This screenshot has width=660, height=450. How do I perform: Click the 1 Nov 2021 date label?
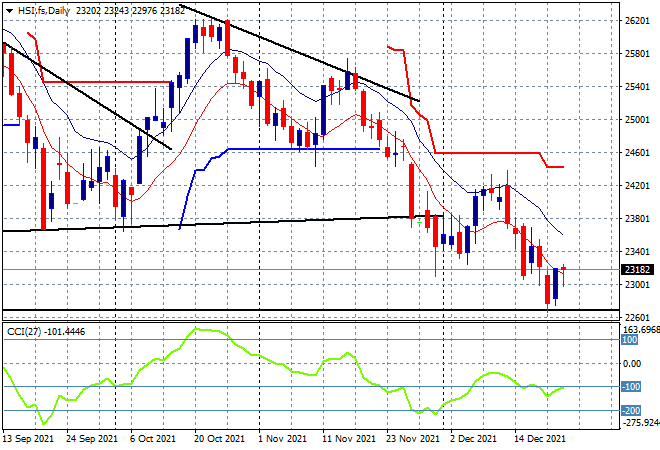pos(282,439)
